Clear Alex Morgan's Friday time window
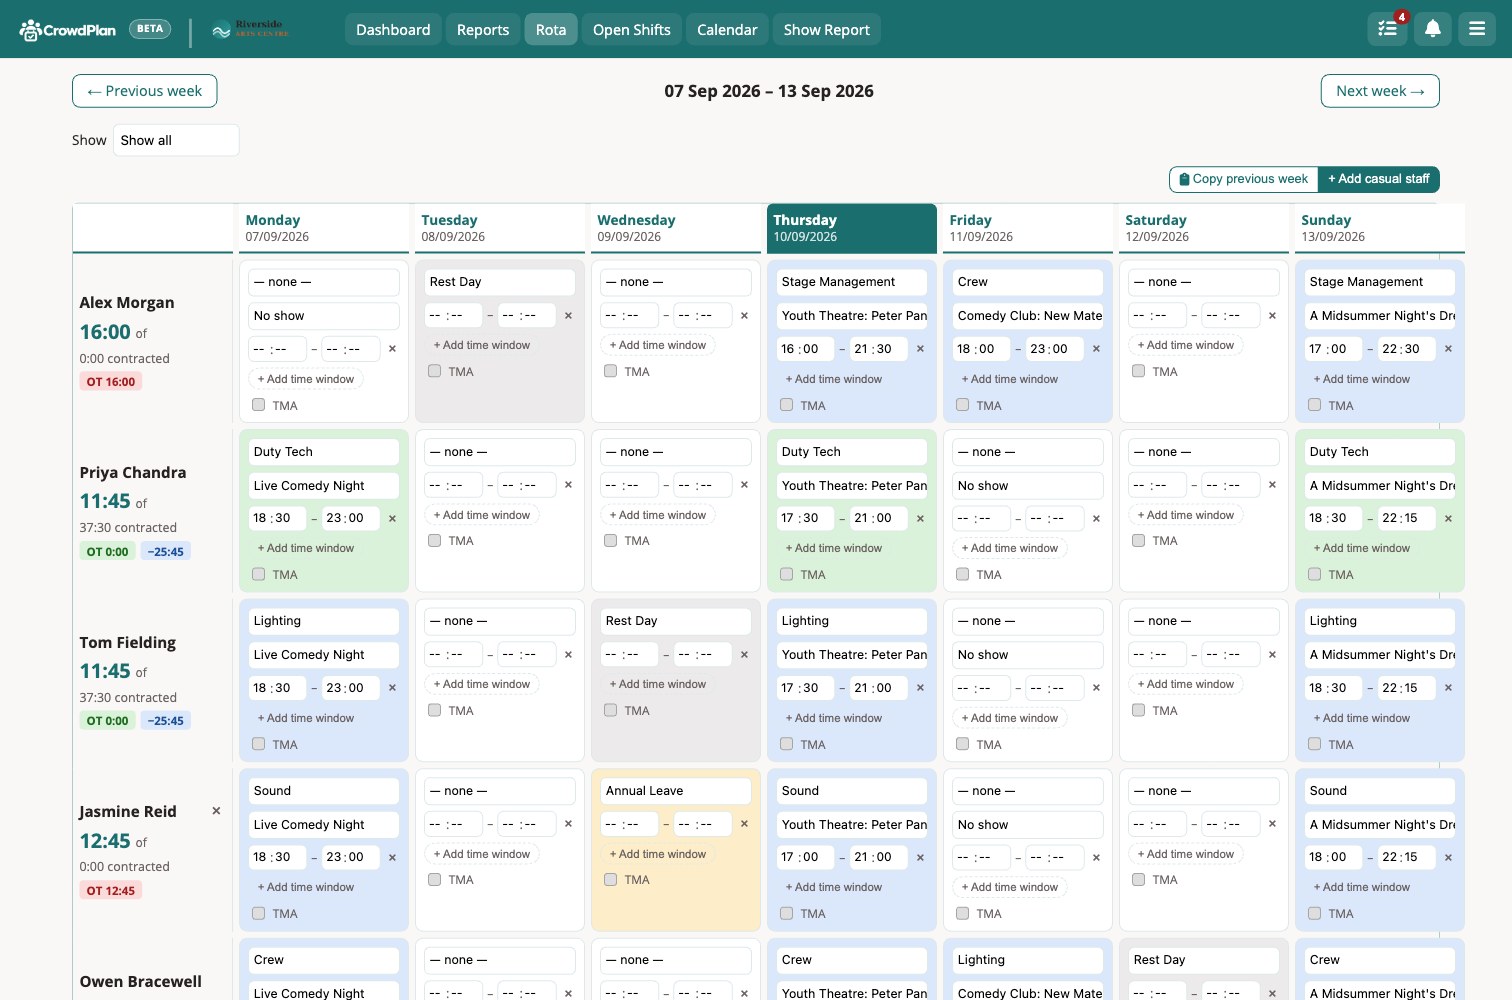1512x1000 pixels. (1096, 349)
